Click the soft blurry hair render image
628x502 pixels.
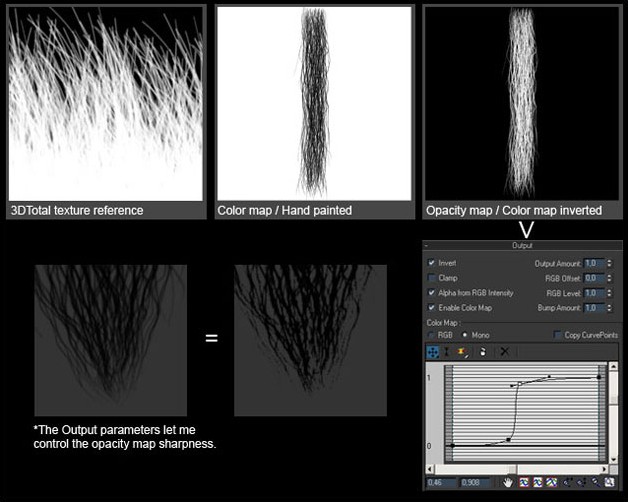click(x=111, y=340)
